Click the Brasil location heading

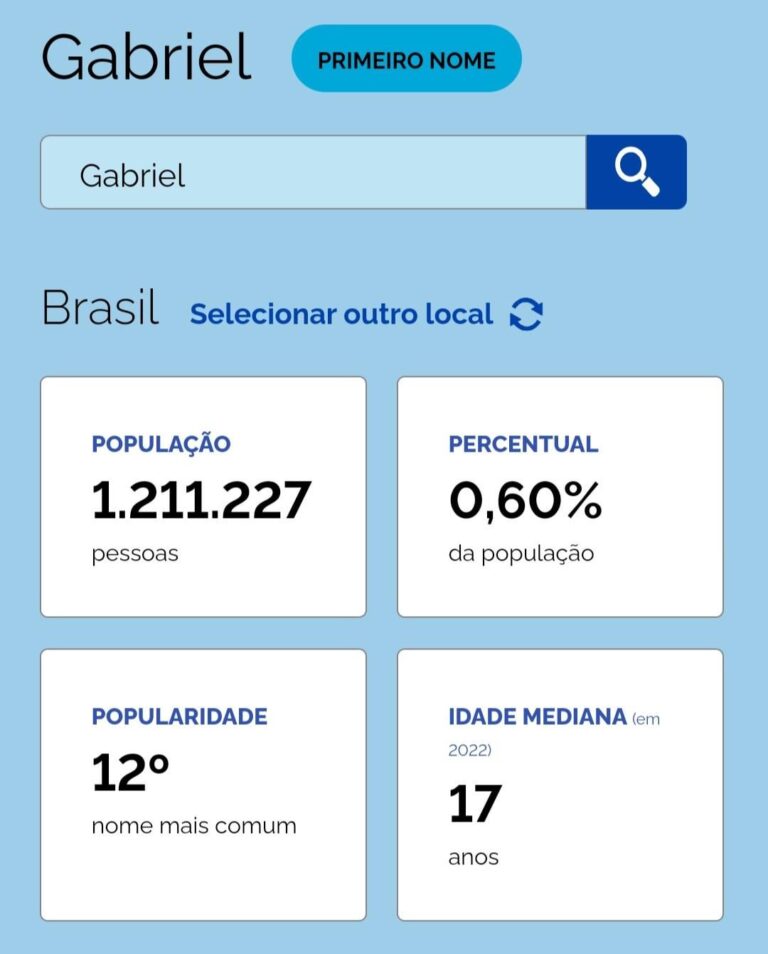click(100, 309)
